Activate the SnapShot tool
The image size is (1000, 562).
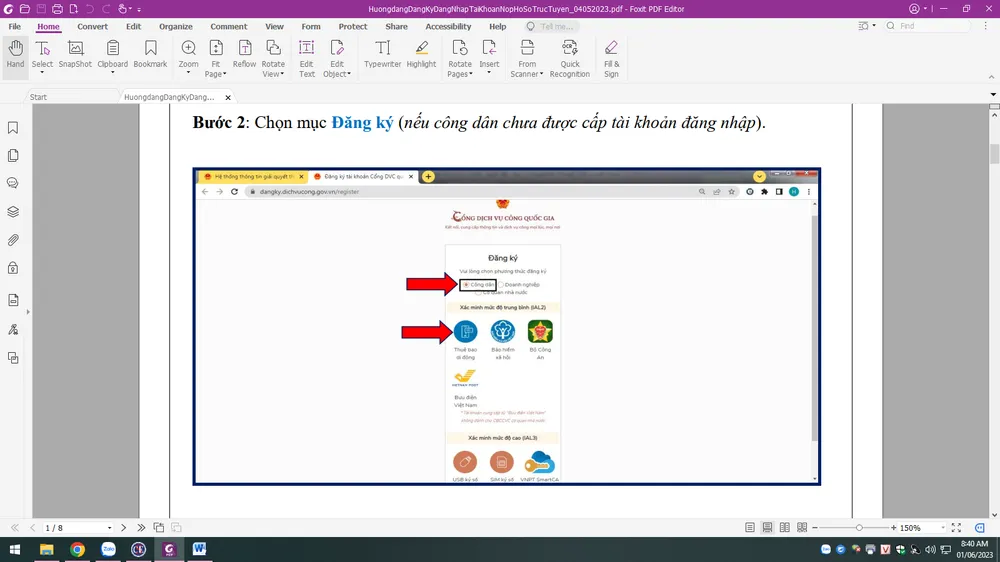click(x=75, y=55)
